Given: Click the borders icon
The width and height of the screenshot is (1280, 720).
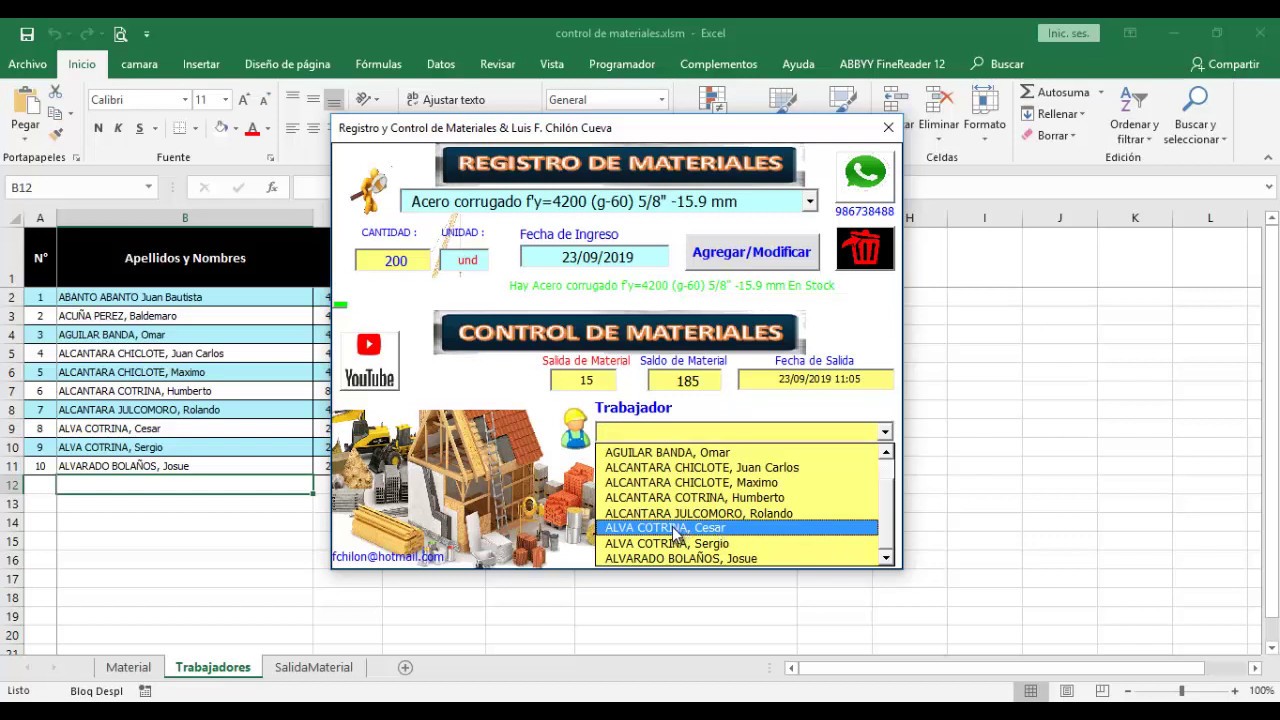Looking at the screenshot, I should [179, 128].
